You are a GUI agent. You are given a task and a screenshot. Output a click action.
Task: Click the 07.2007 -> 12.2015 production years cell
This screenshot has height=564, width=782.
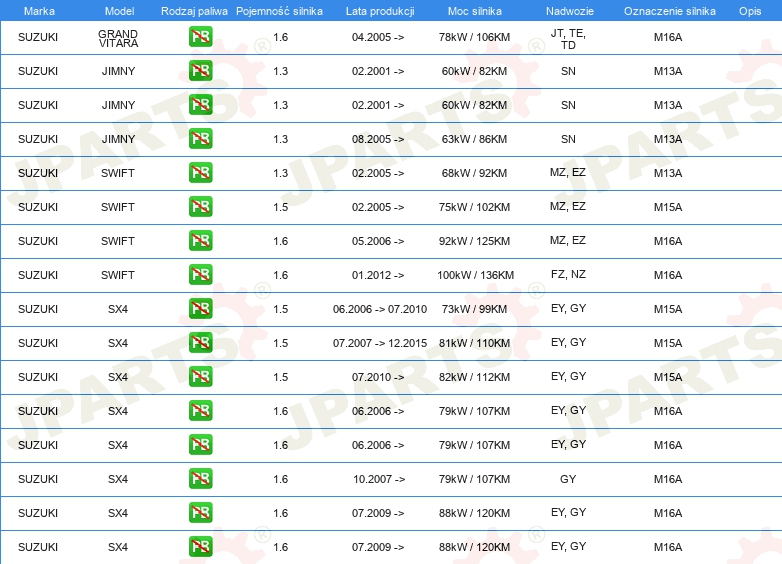click(379, 343)
